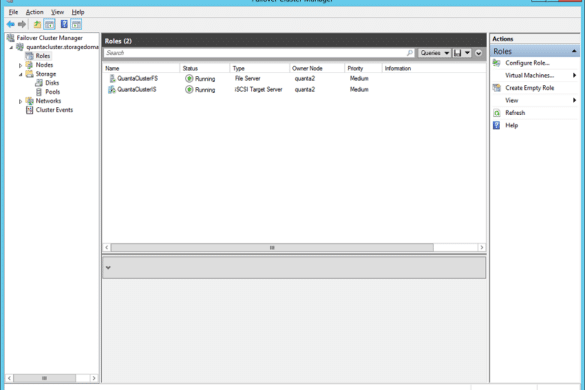Image resolution: width=585 pixels, height=390 pixels.
Task: Sort by the Owner Node column header
Action: (x=317, y=68)
